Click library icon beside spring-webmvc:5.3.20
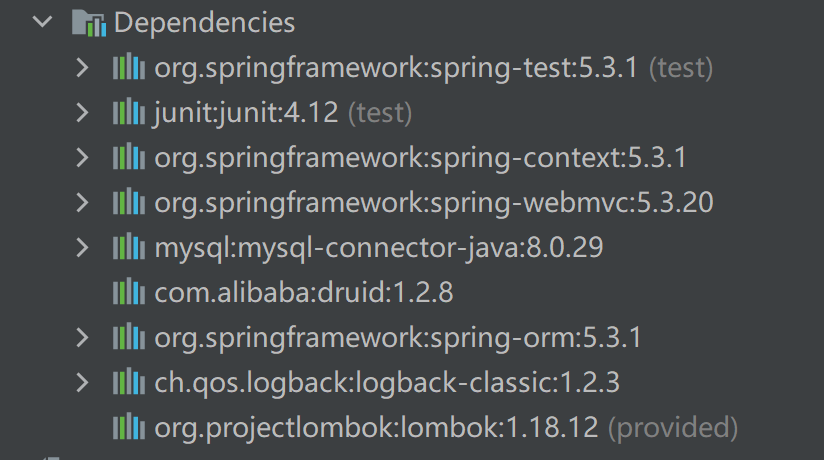 129,202
